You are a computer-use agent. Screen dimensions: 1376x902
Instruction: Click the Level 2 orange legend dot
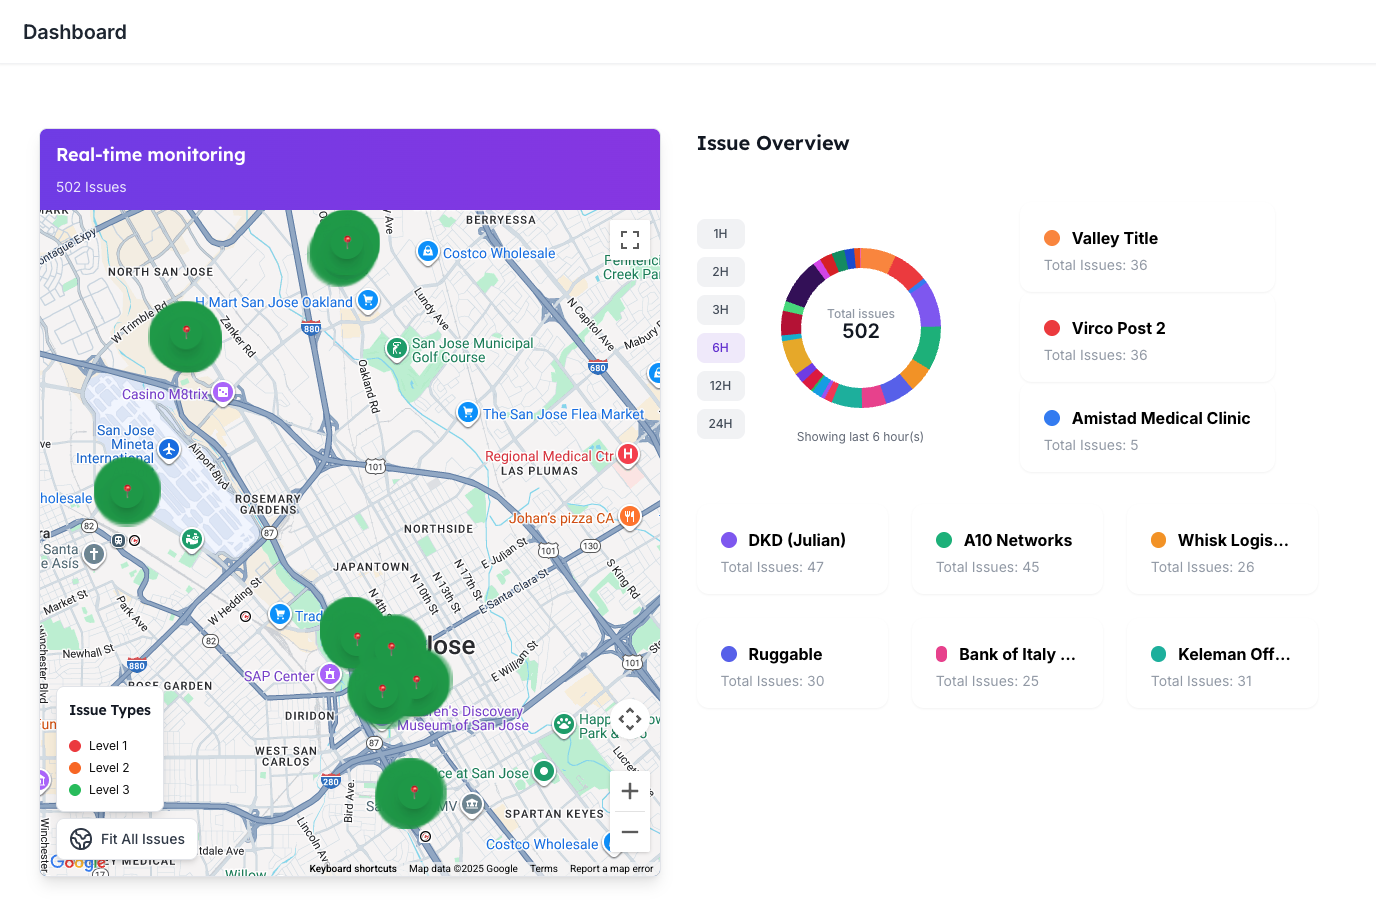coord(75,768)
